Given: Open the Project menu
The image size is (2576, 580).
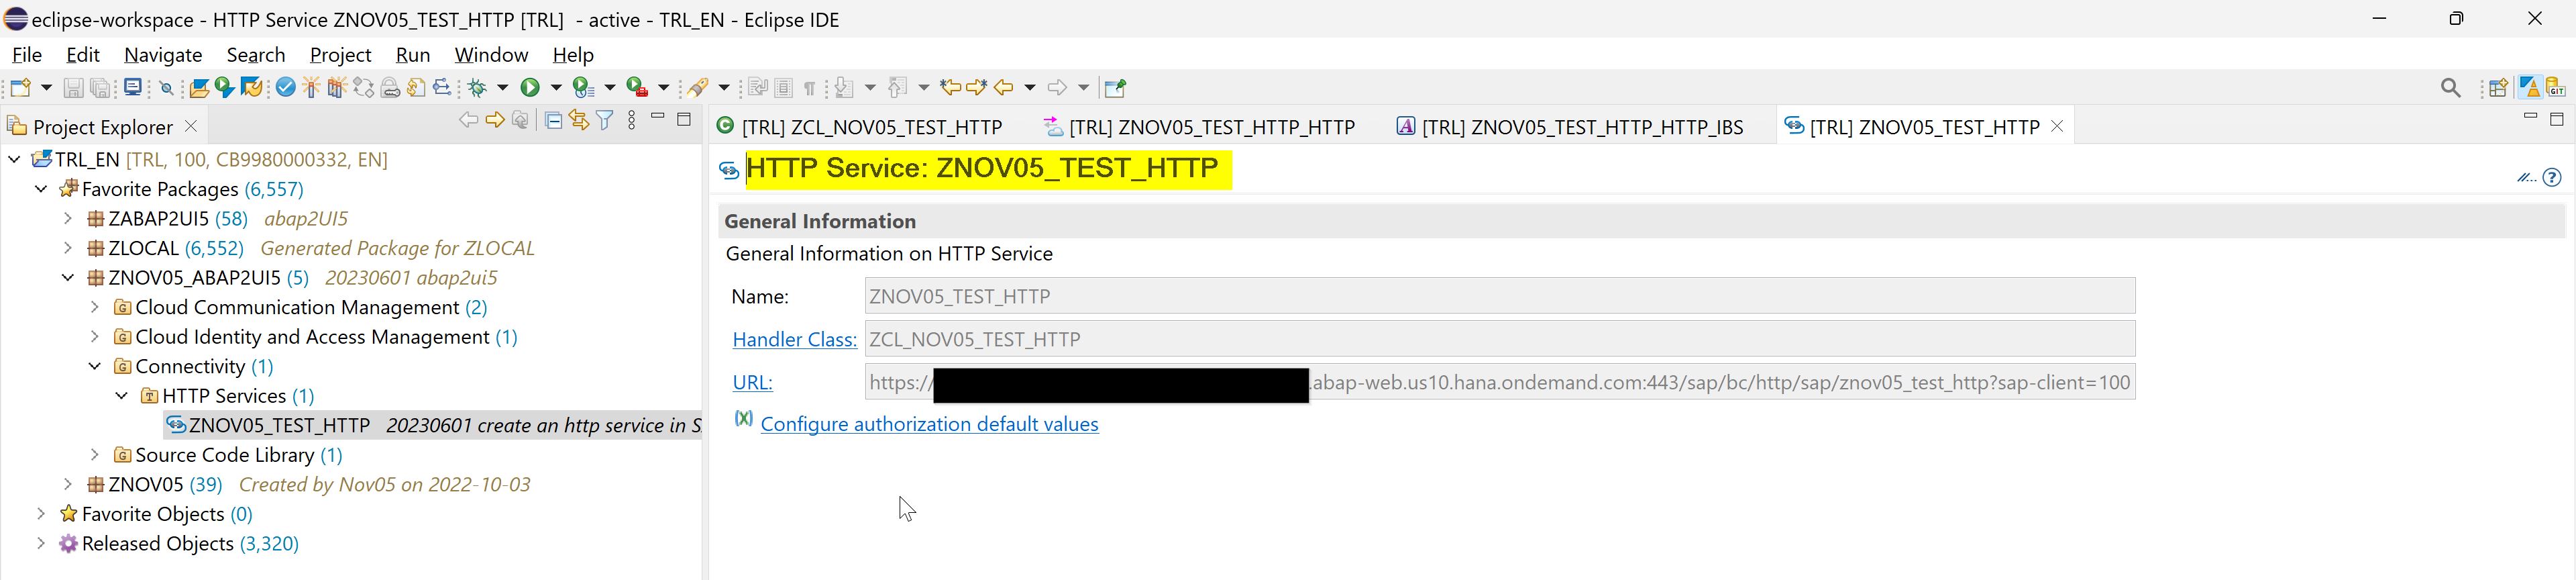Looking at the screenshot, I should coord(340,54).
